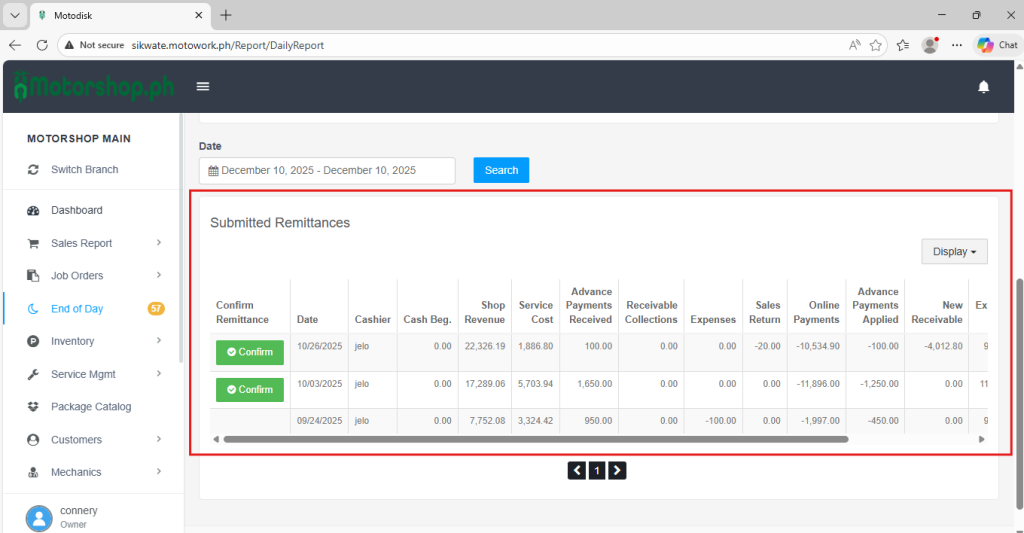The image size is (1024, 533).
Task: Expand the Inventory submenu
Action: tap(159, 342)
